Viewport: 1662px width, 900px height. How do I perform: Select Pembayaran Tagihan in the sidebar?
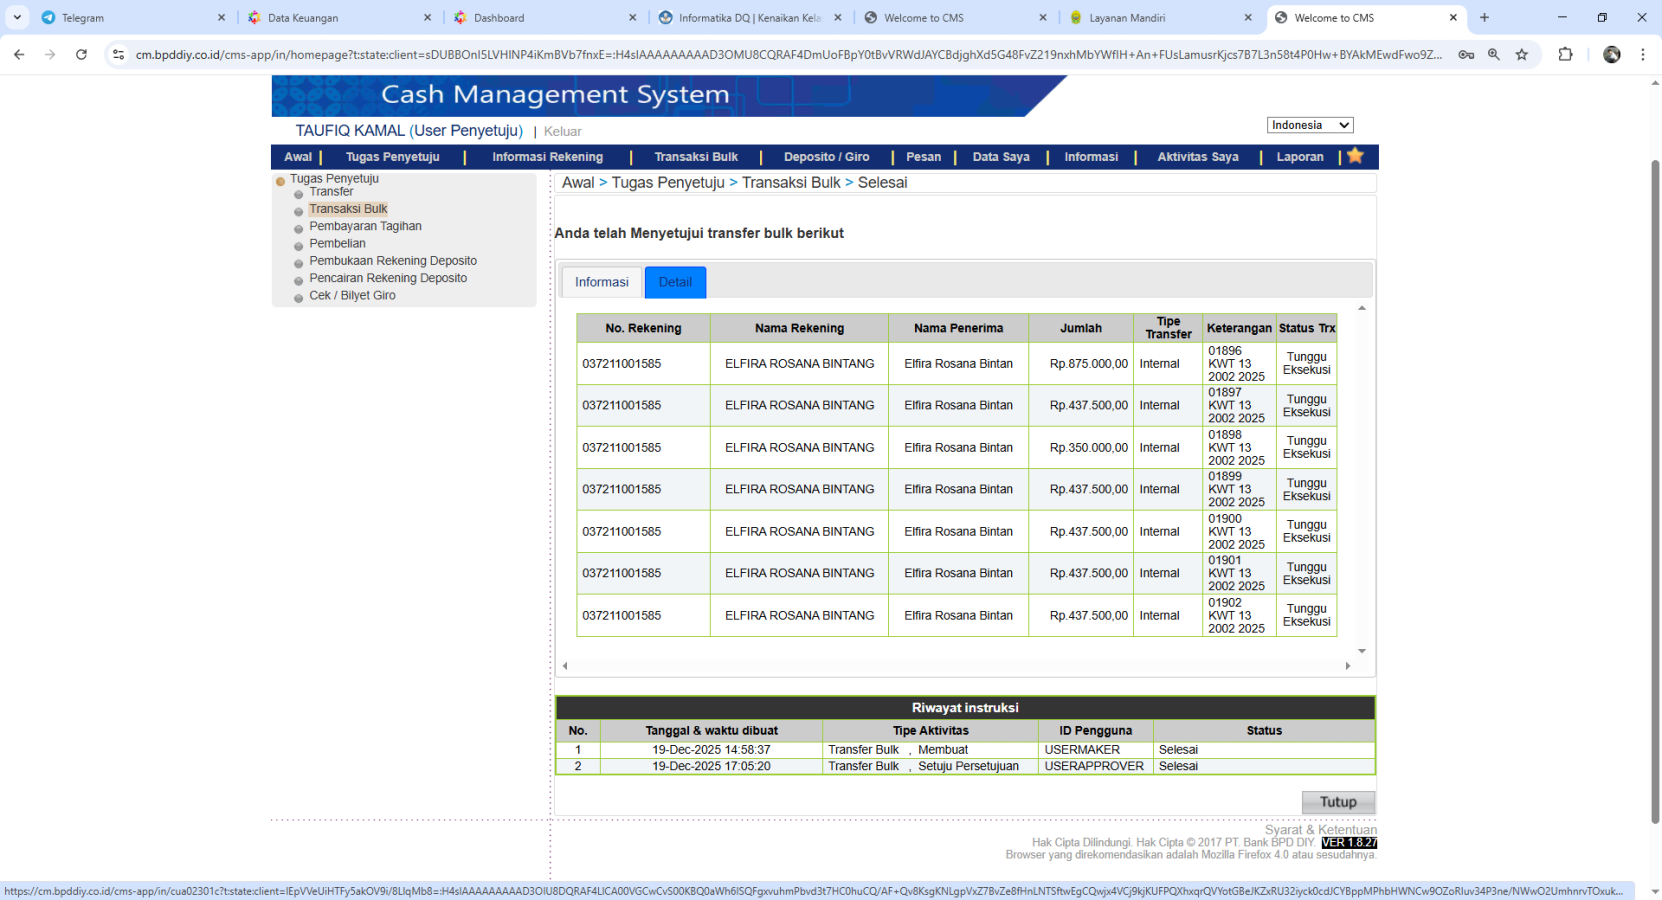(365, 226)
